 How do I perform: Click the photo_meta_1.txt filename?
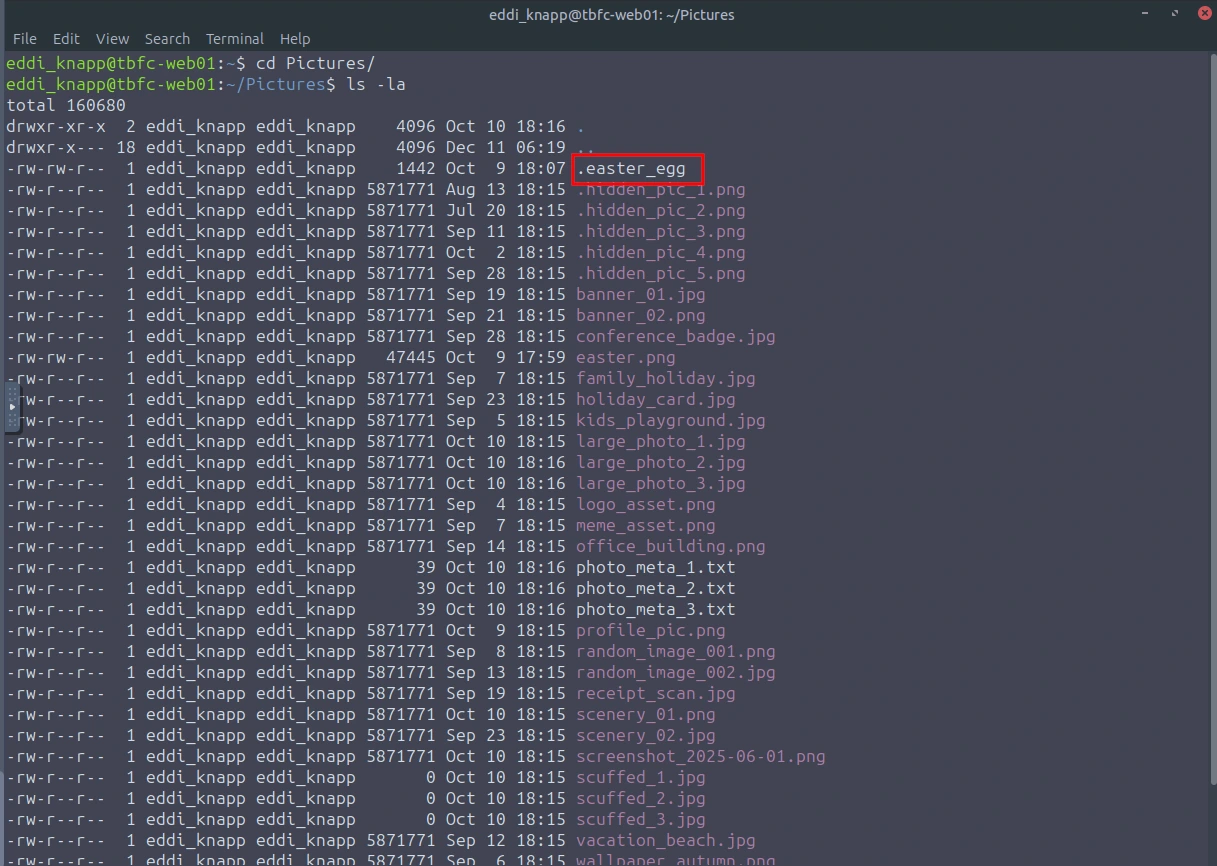(655, 567)
